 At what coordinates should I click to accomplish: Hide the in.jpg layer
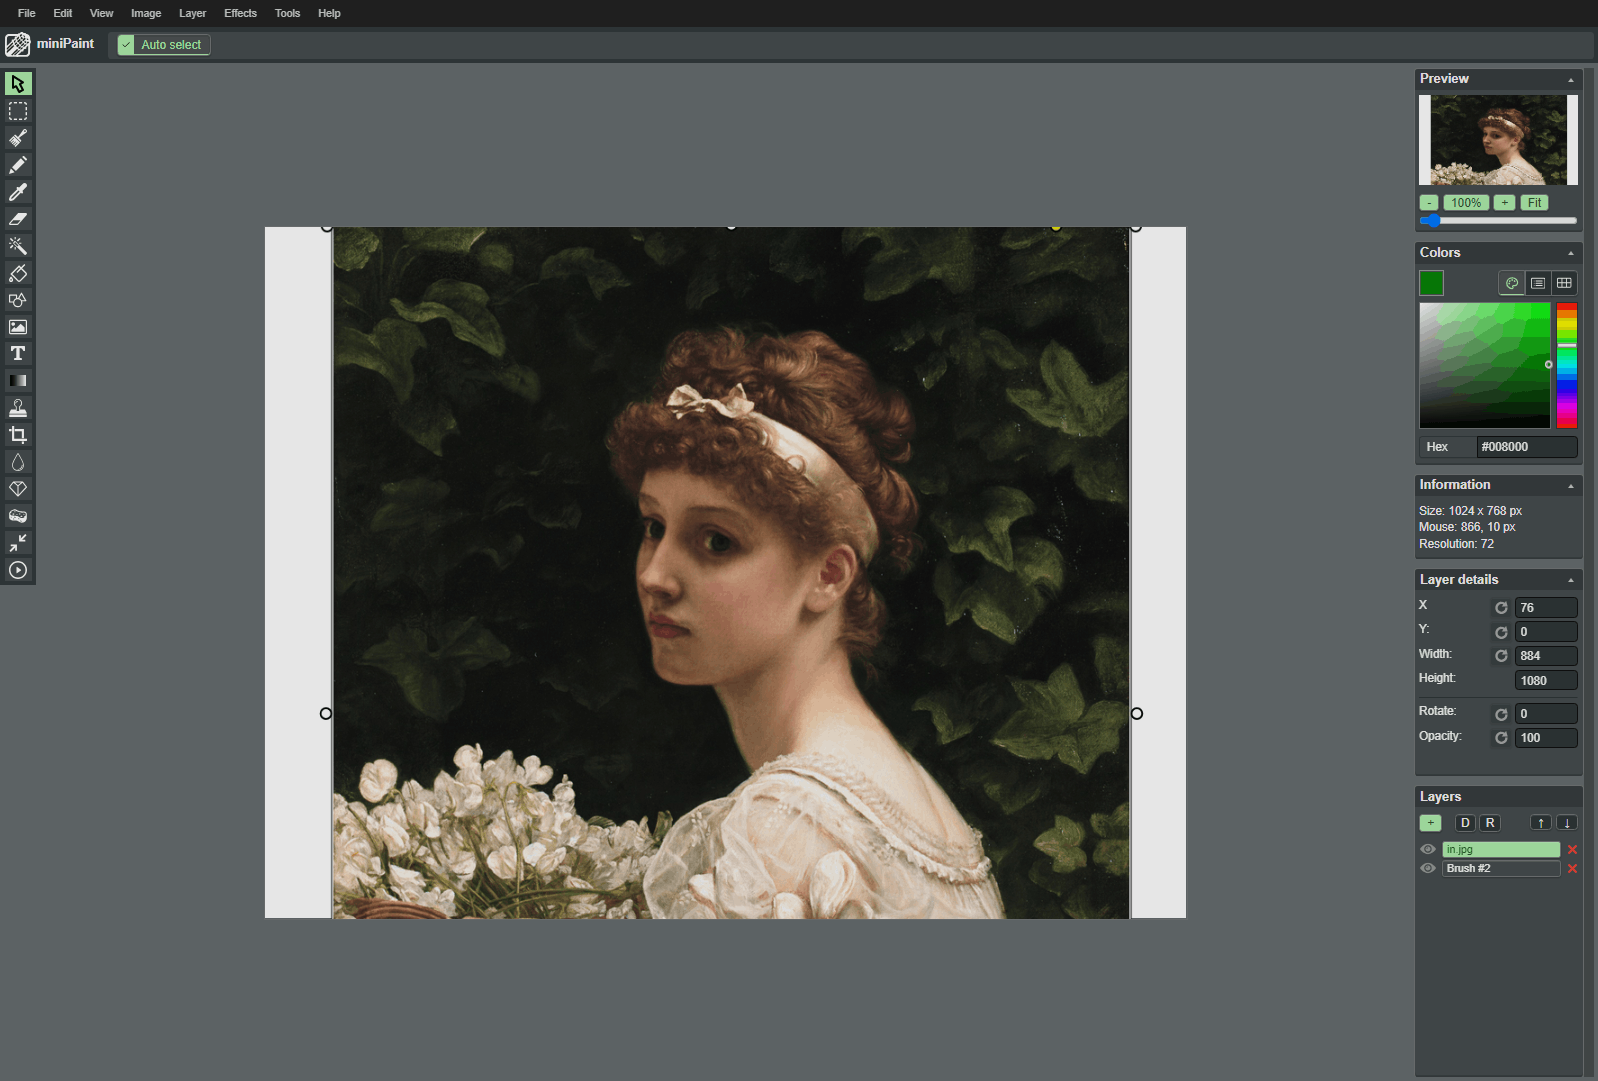pyautogui.click(x=1428, y=849)
